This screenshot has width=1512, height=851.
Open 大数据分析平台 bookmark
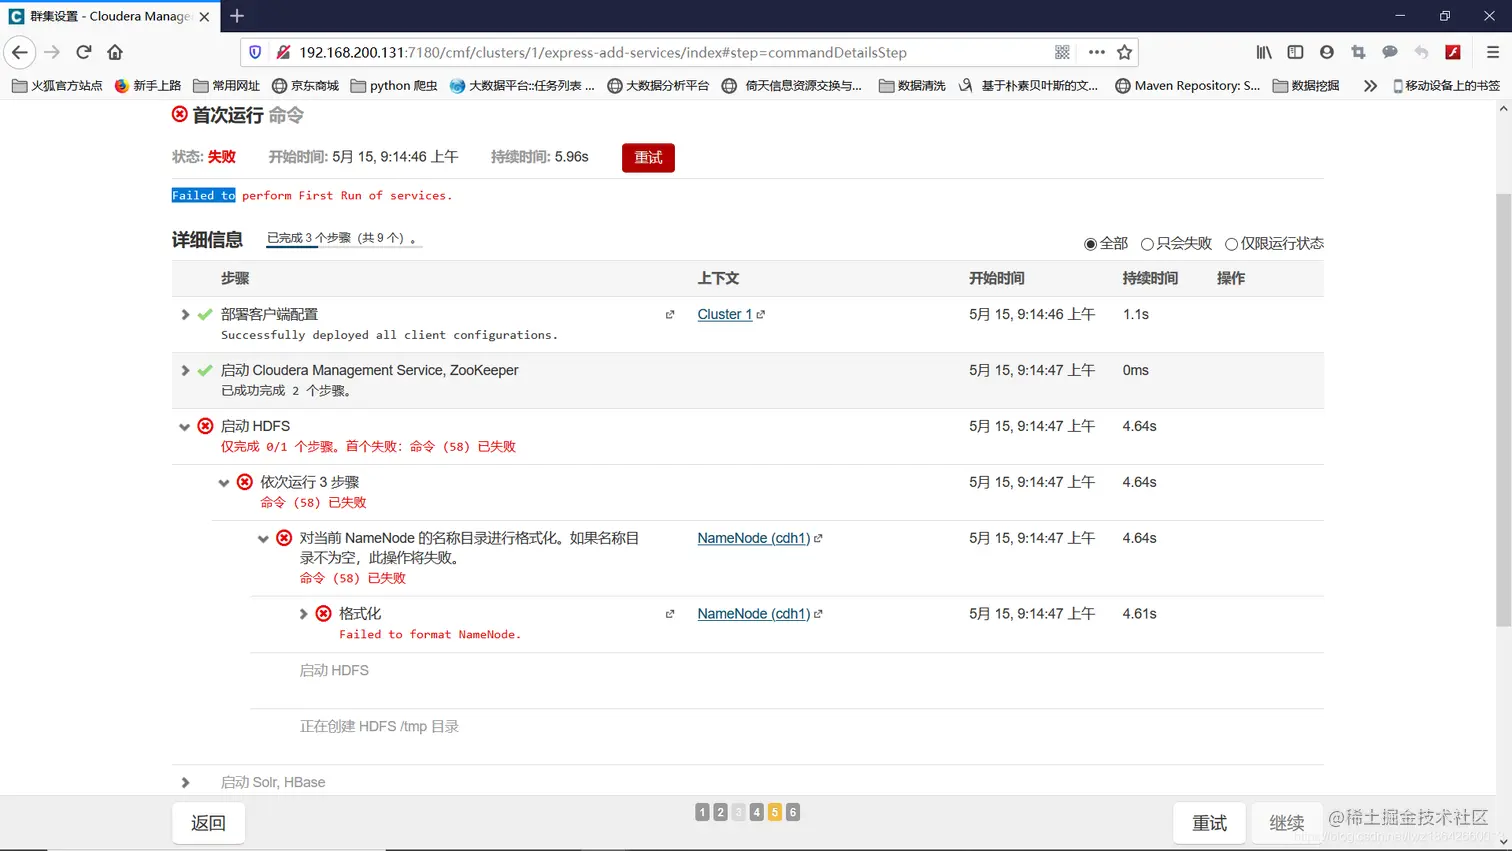(x=658, y=86)
